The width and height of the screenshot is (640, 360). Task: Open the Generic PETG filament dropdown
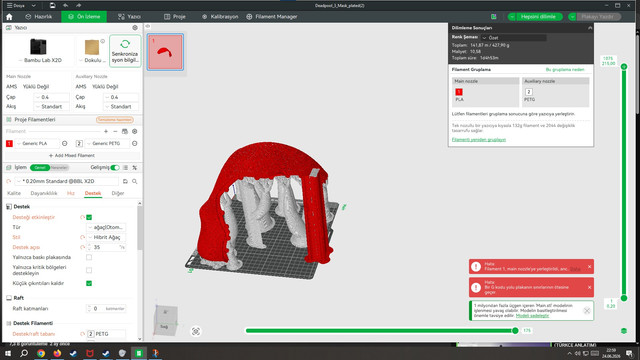[x=107, y=143]
